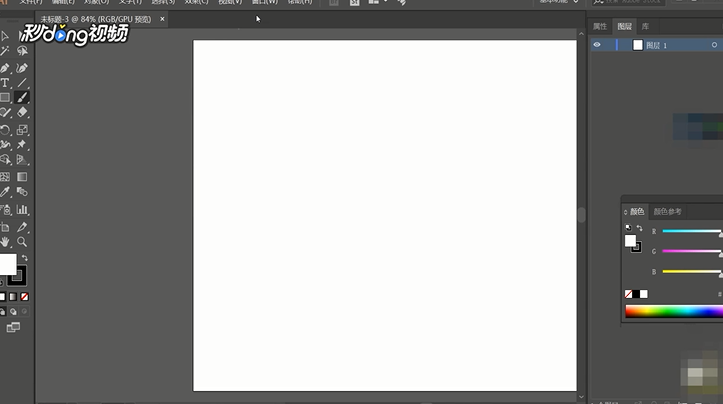The height and width of the screenshot is (404, 723).
Task: Click the Change Screen Mode icon
Action: pos(13,327)
